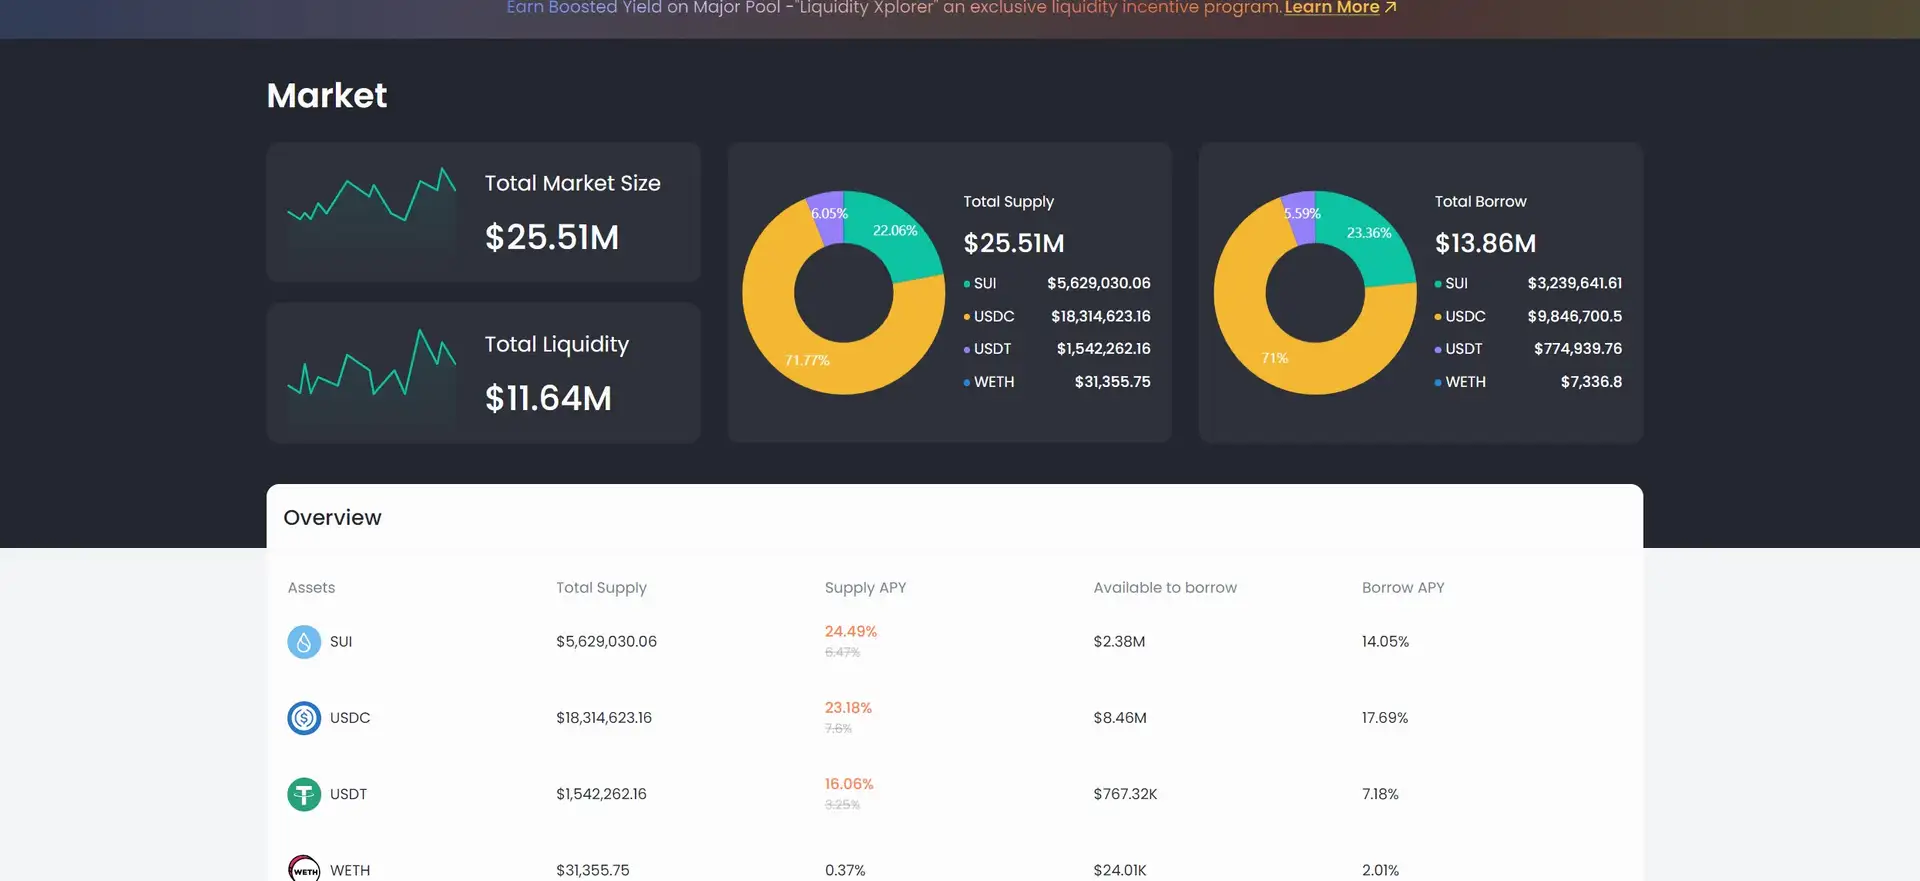Click the USDT token icon in Overview
The width and height of the screenshot is (1920, 881).
click(x=304, y=794)
